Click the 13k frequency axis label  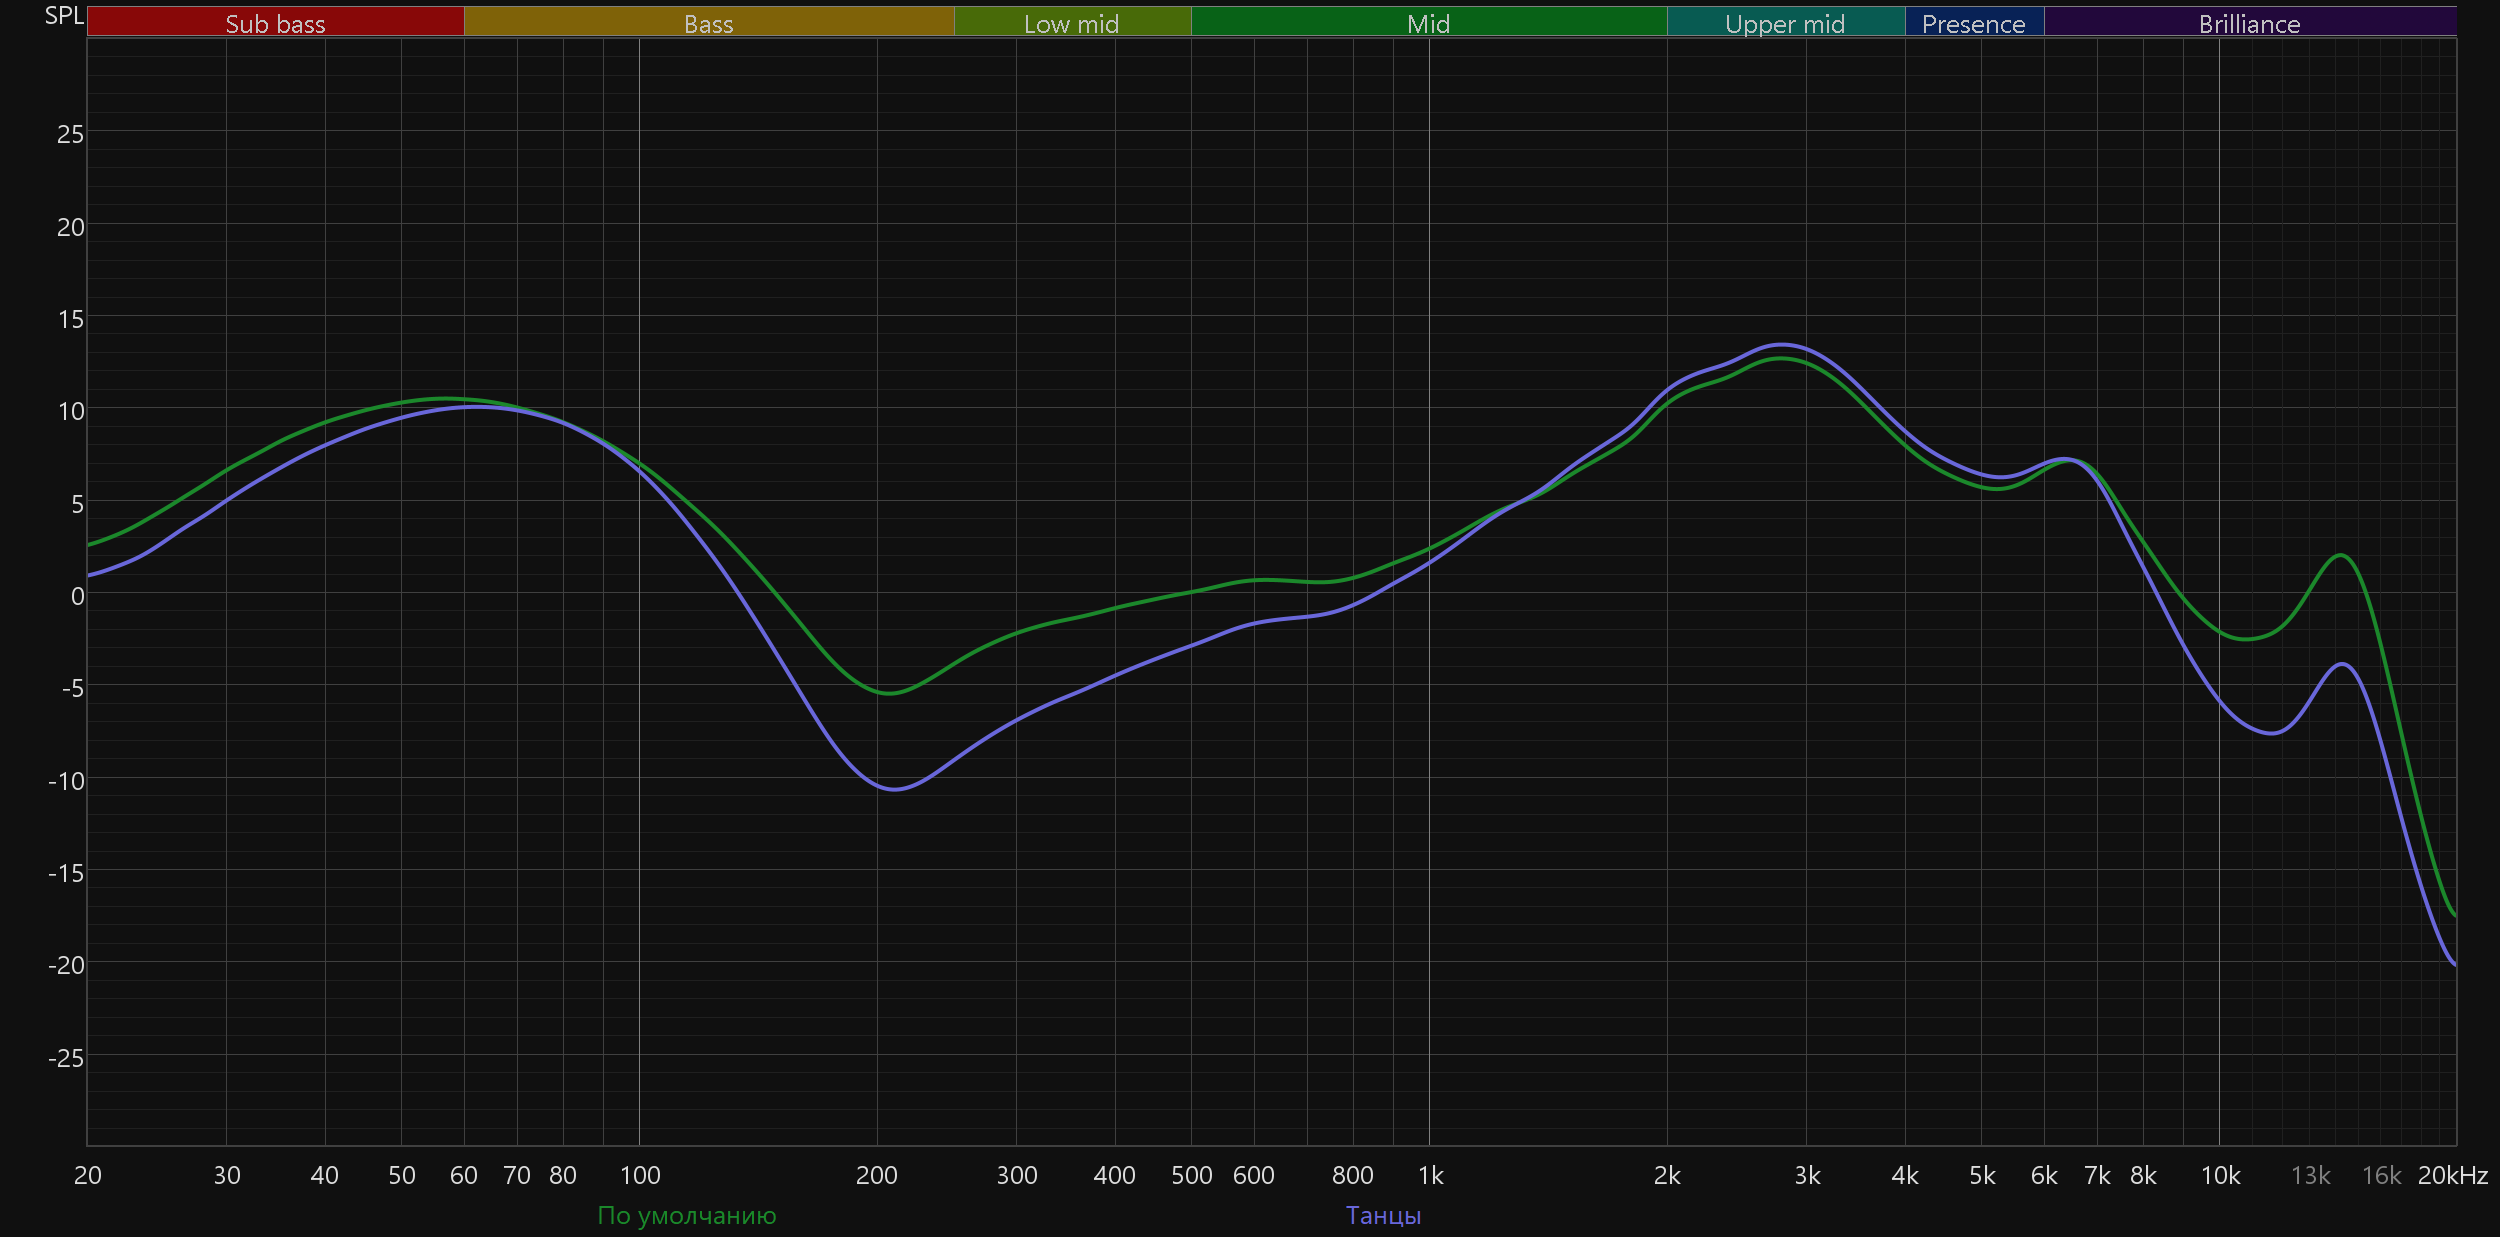[x=2310, y=1175]
